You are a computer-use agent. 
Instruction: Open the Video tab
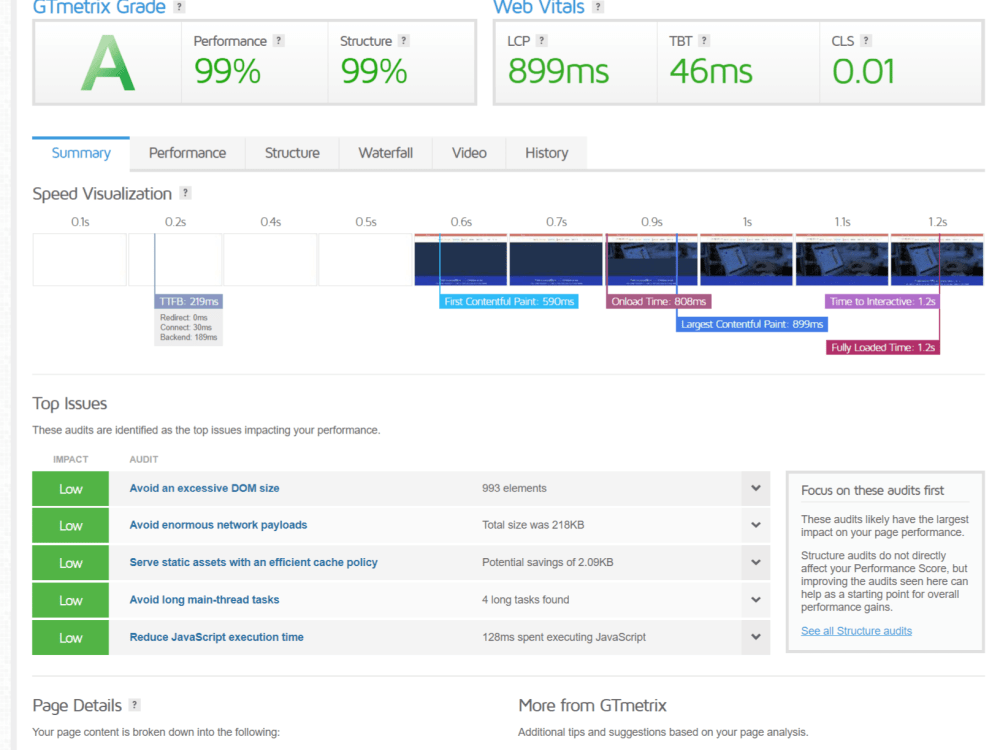(x=469, y=153)
